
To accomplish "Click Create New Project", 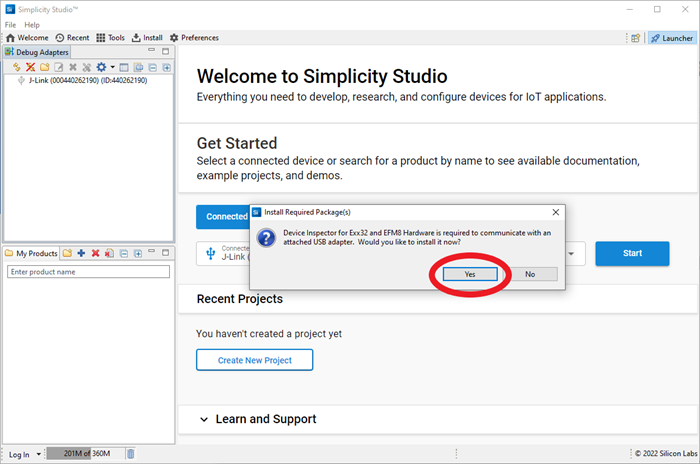I will click(254, 360).
